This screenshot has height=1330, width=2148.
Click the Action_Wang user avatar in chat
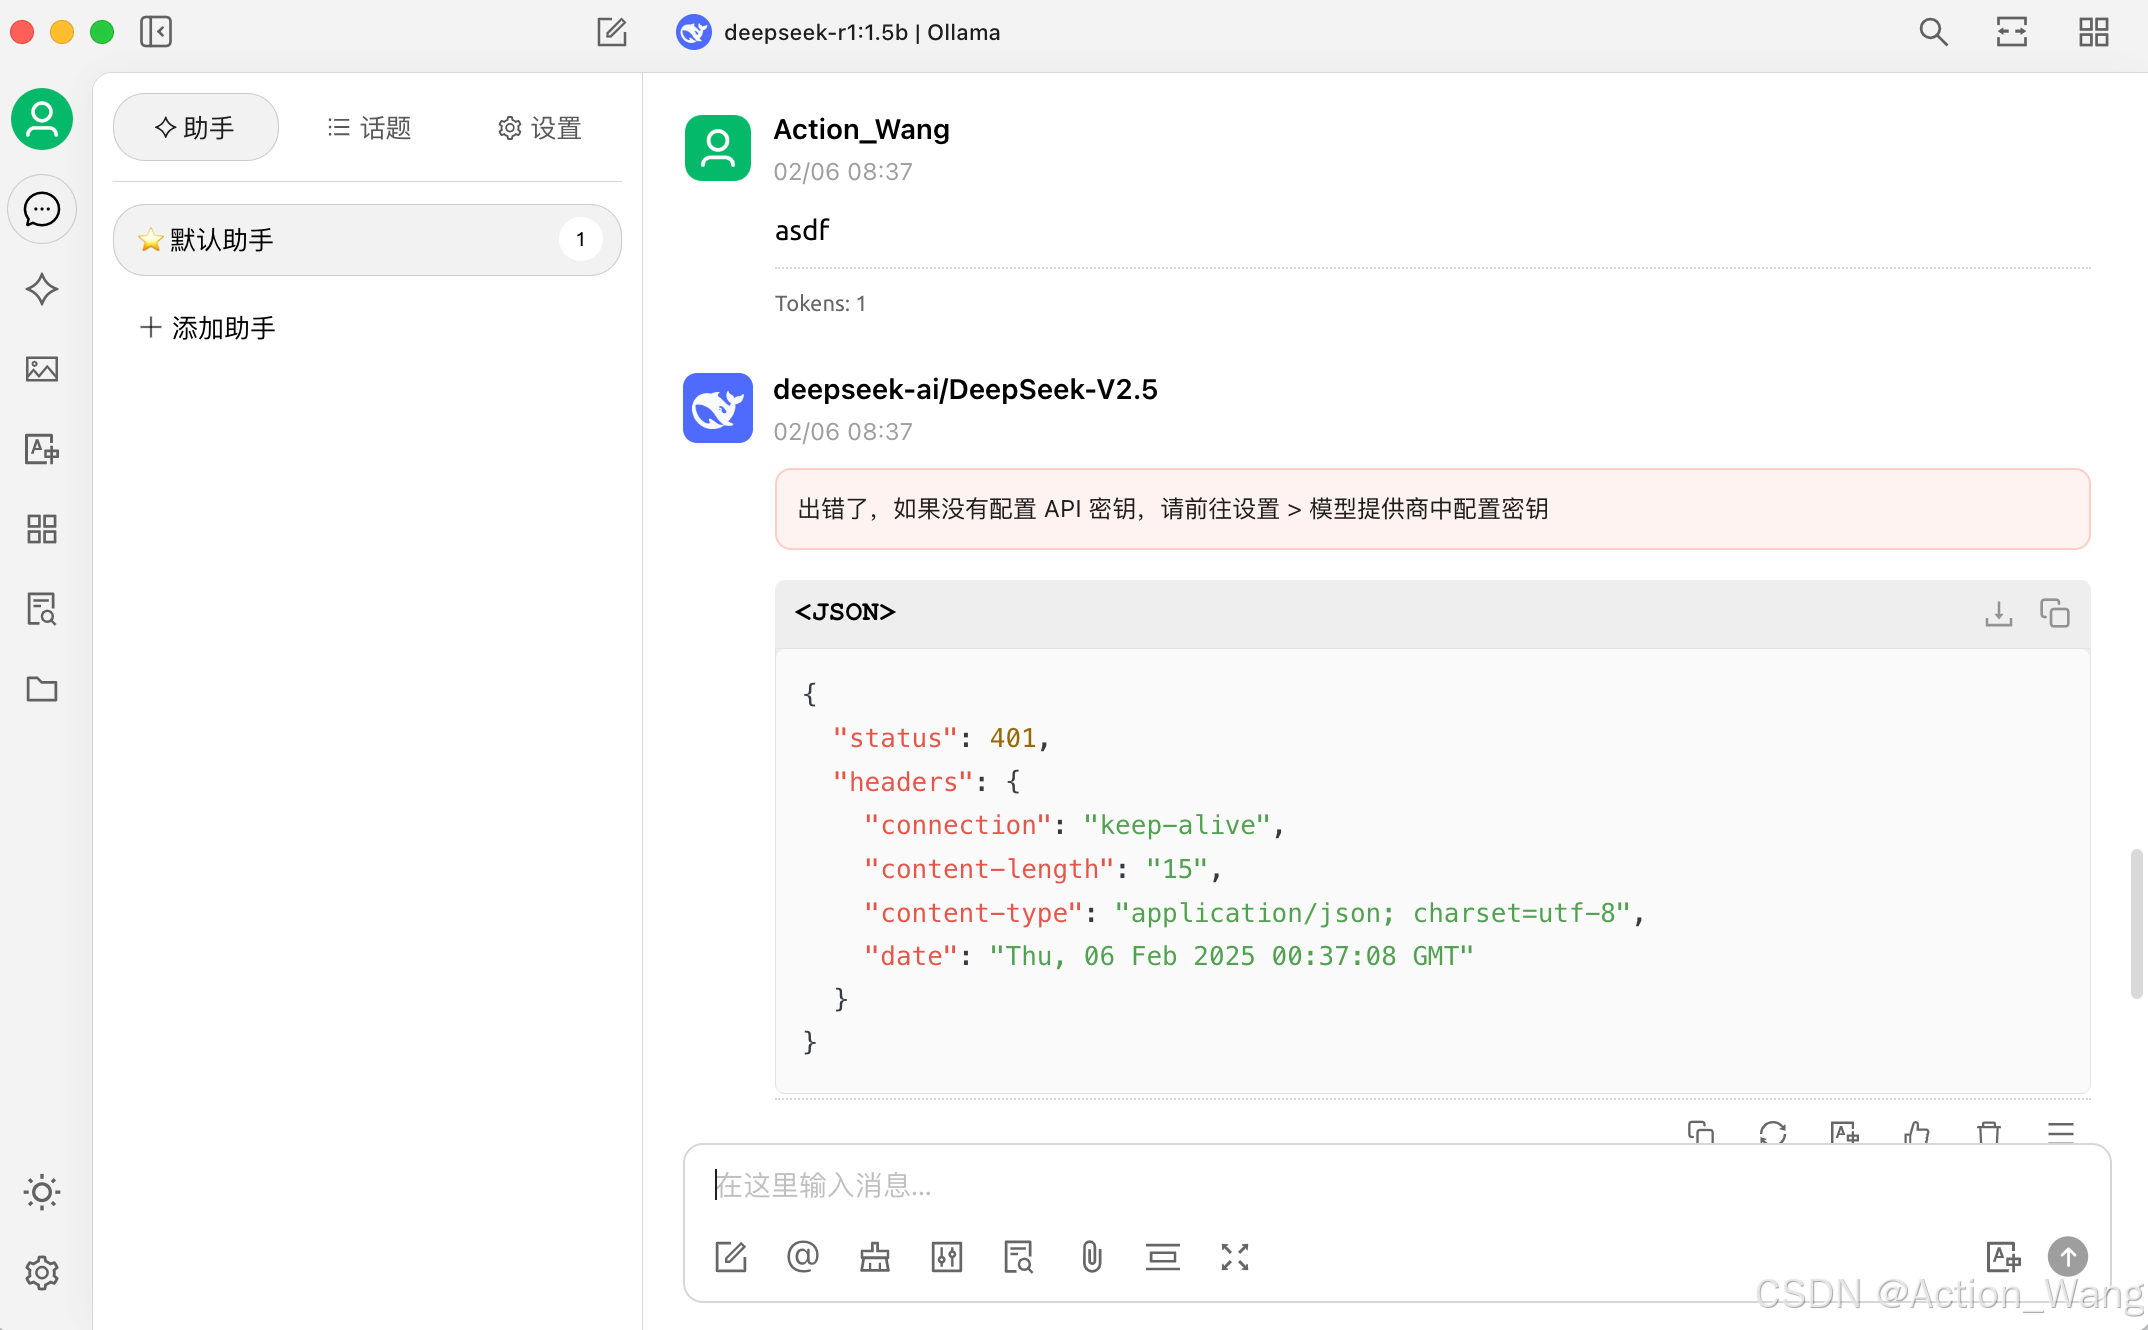(718, 148)
